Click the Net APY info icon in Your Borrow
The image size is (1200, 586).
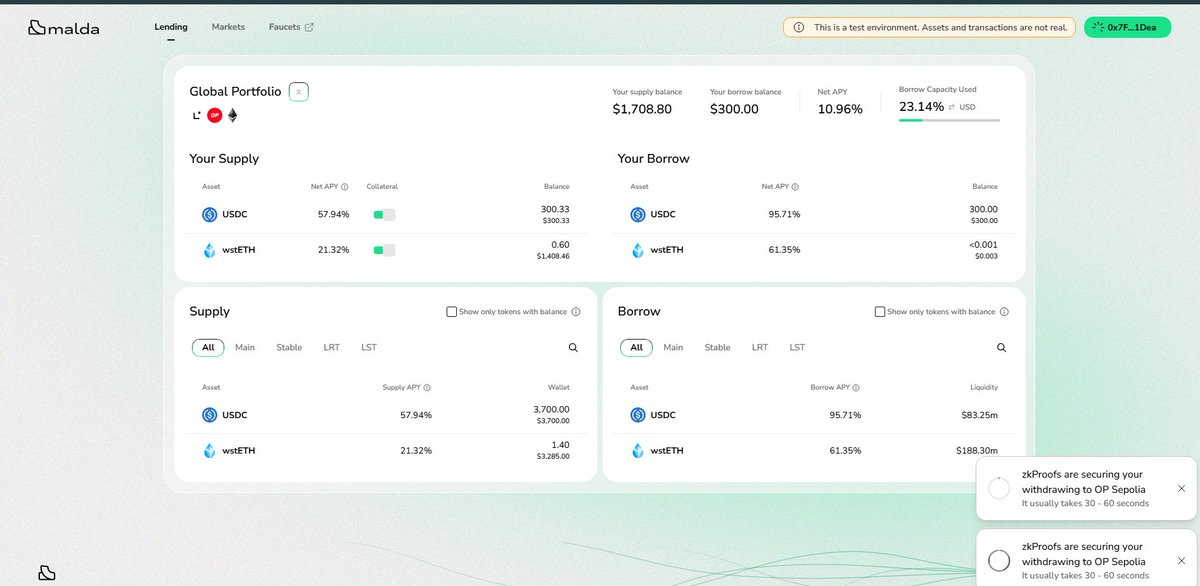[x=796, y=187]
